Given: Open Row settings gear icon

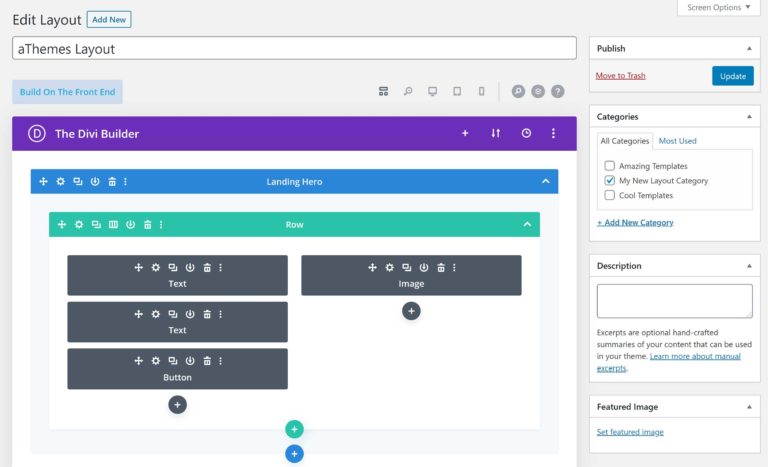Looking at the screenshot, I should [79, 224].
